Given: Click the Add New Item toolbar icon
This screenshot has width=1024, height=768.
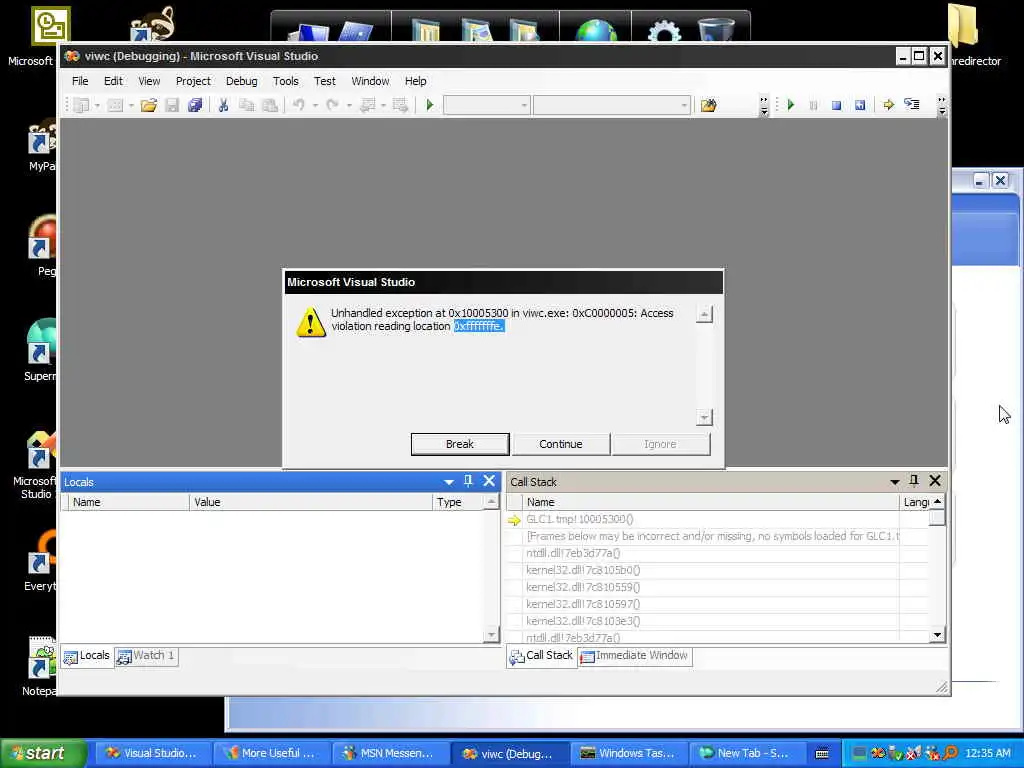Looking at the screenshot, I should pos(115,105).
